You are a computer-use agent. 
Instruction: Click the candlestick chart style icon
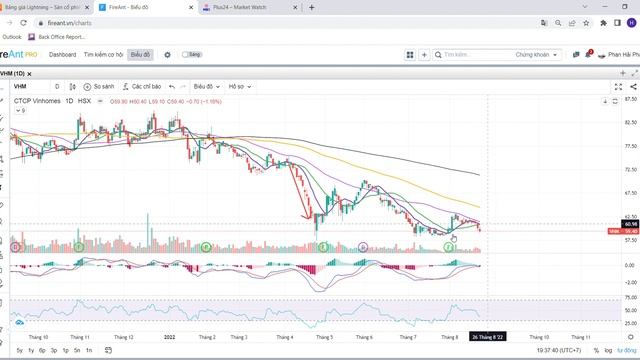tap(73, 87)
